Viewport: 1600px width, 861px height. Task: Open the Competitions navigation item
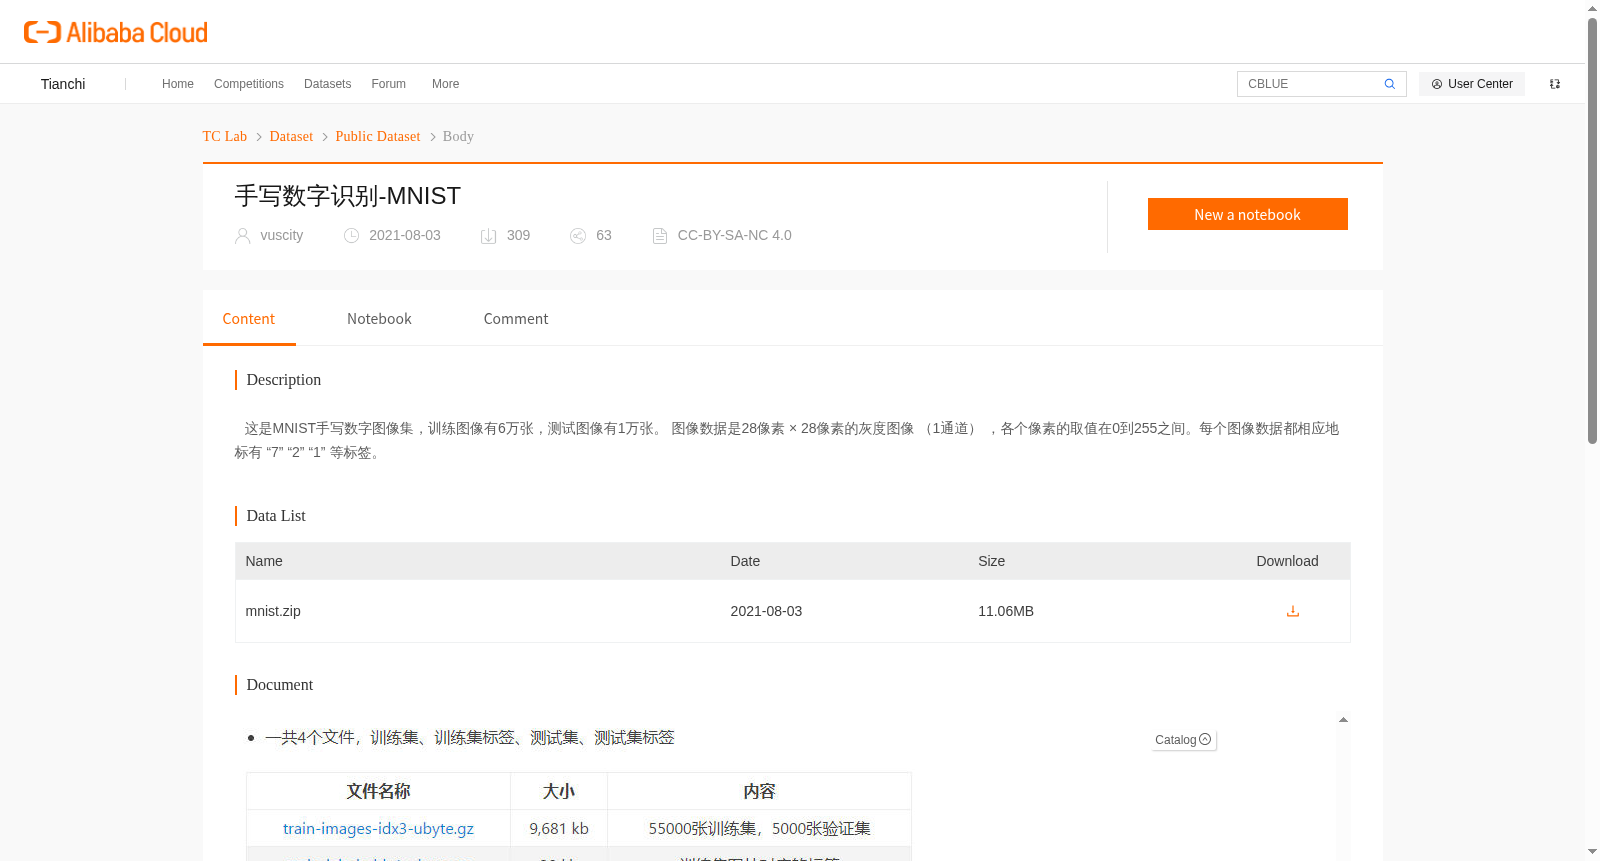(249, 84)
